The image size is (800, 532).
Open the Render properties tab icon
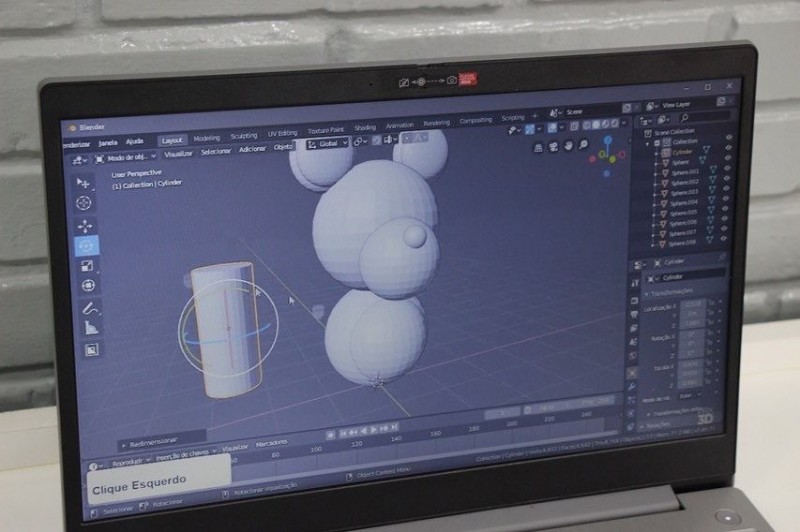coord(634,301)
